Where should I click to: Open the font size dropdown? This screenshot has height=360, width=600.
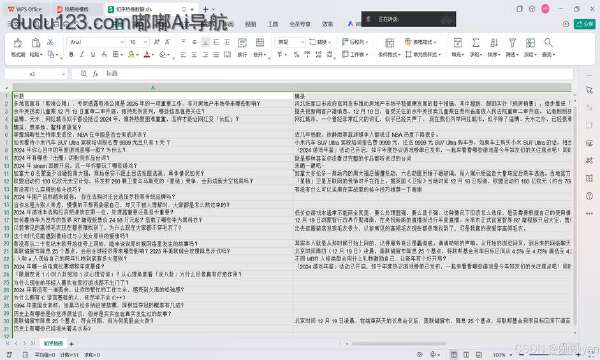[145, 42]
